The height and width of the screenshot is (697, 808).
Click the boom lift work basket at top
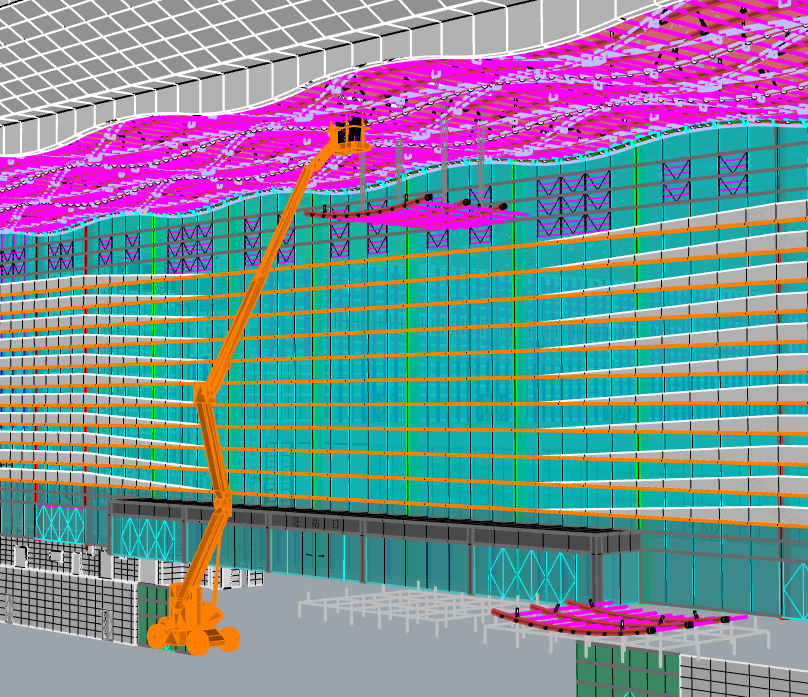pyautogui.click(x=349, y=133)
